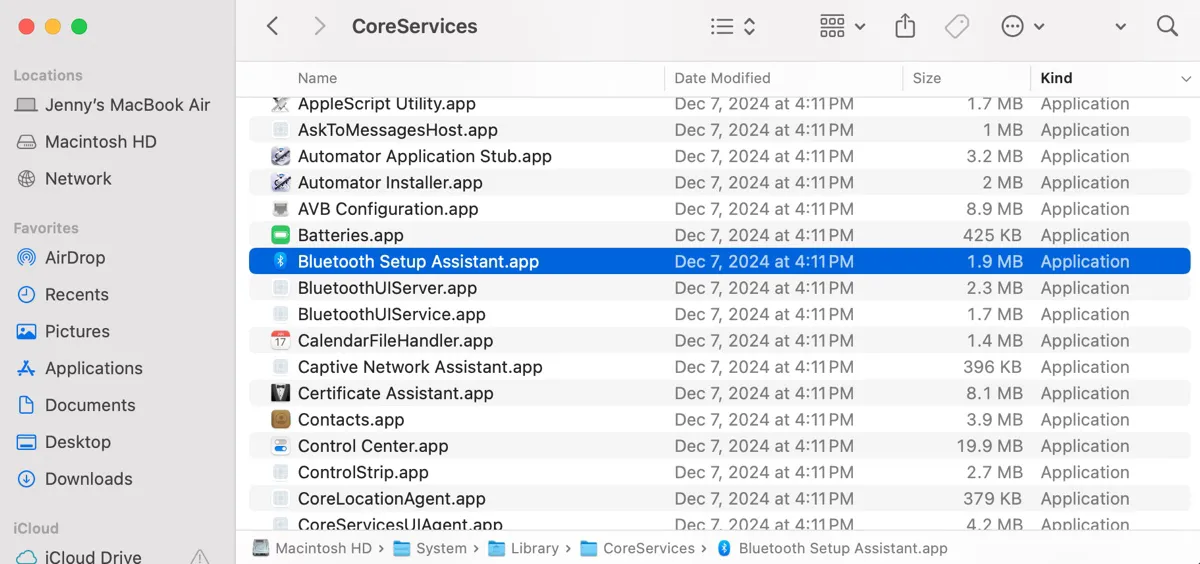The image size is (1200, 564).
Task: Click the Contacts.app icon
Action: pos(281,420)
